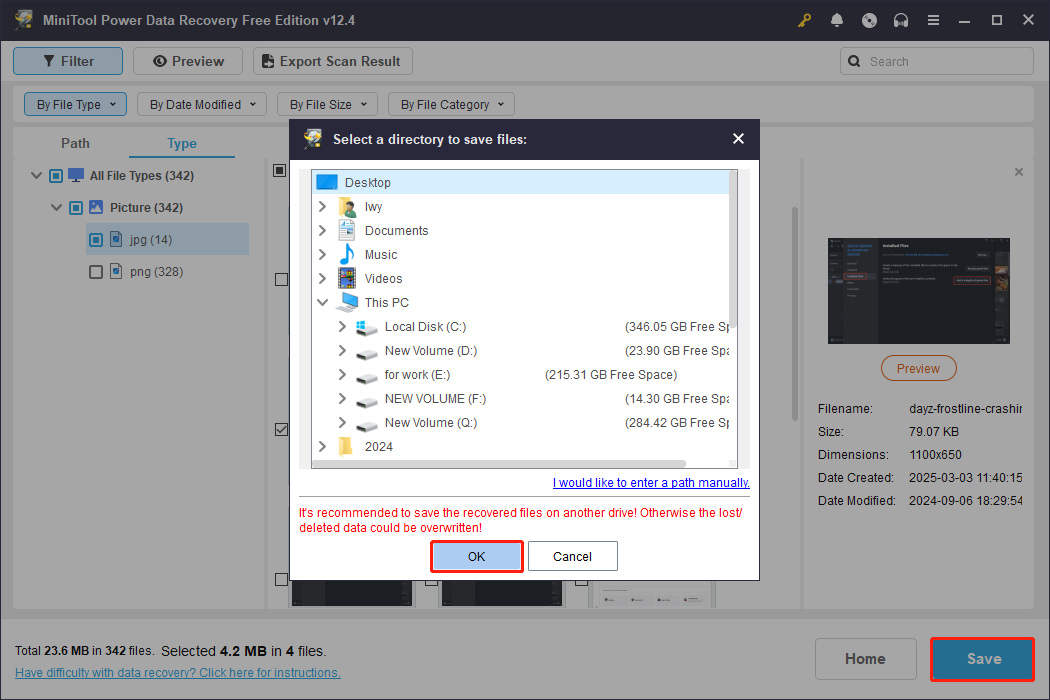Click the png file type icon
The height and width of the screenshot is (700, 1050).
116,271
